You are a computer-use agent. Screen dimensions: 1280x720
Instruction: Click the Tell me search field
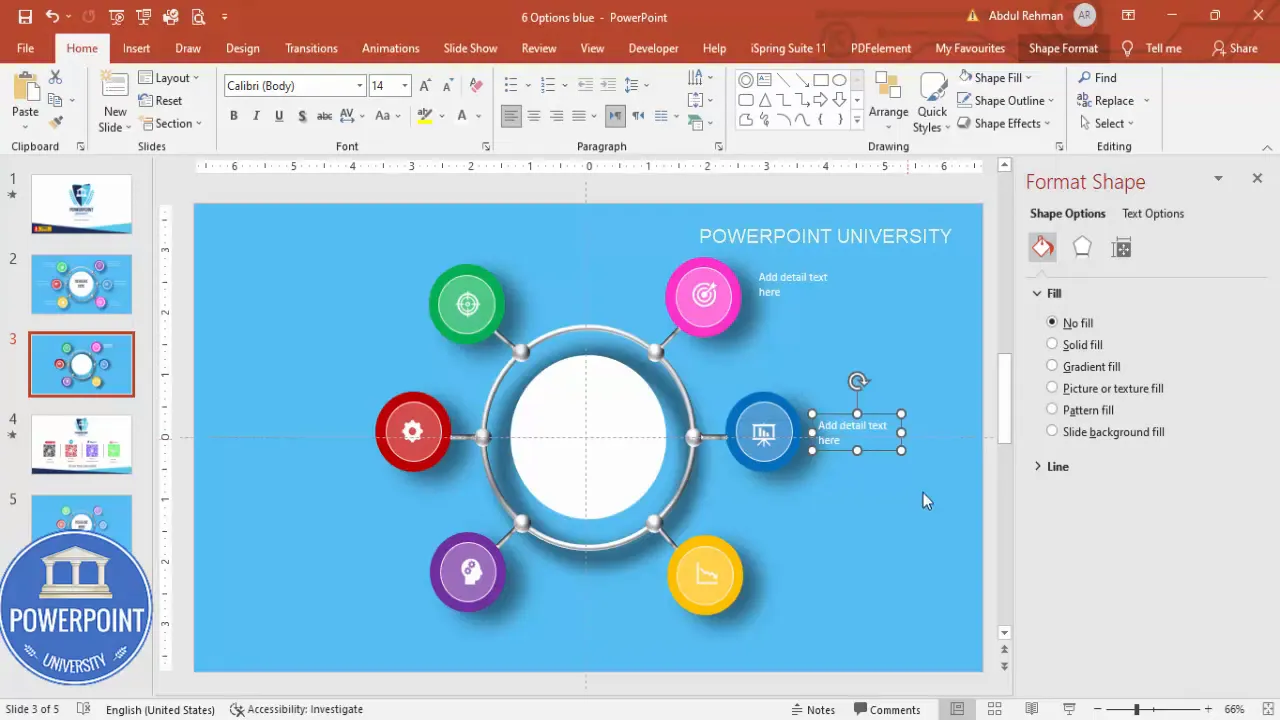click(x=1152, y=48)
